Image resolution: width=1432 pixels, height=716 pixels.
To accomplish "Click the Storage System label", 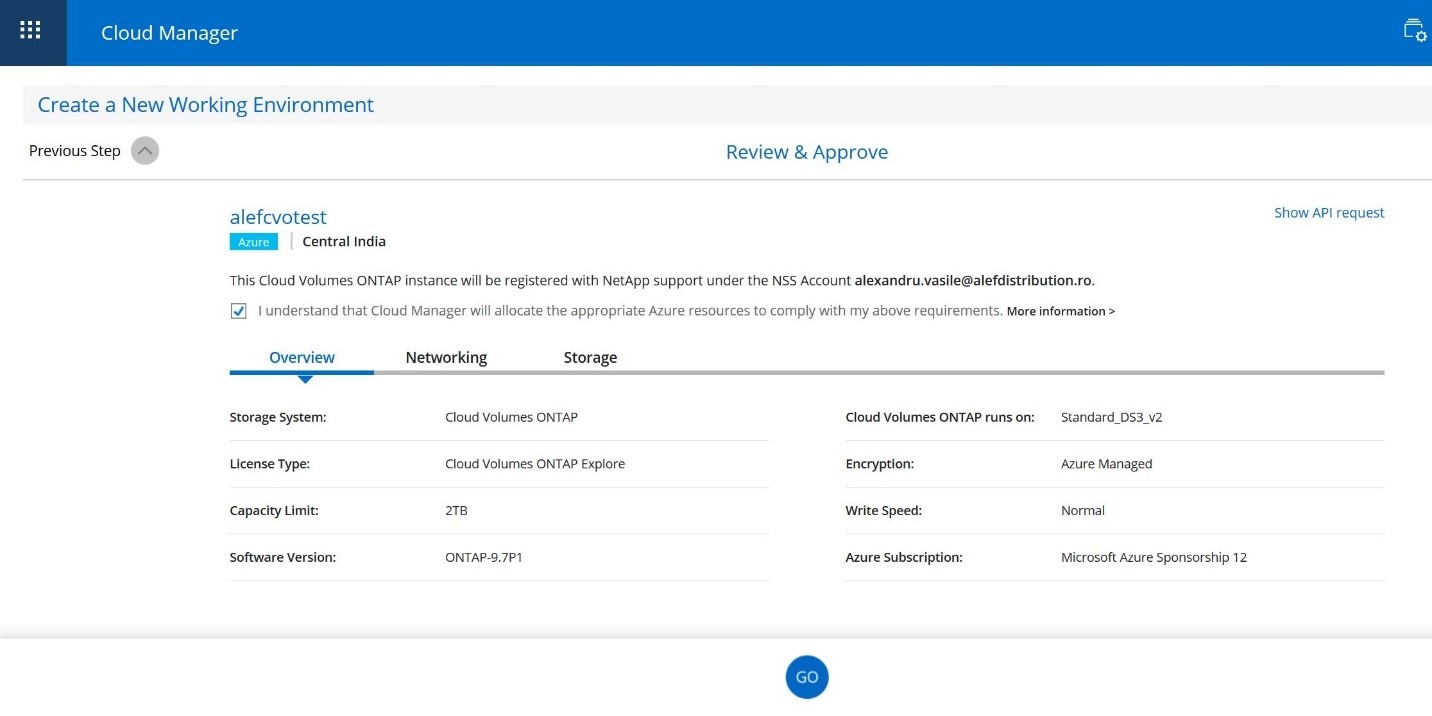I will (x=278, y=417).
